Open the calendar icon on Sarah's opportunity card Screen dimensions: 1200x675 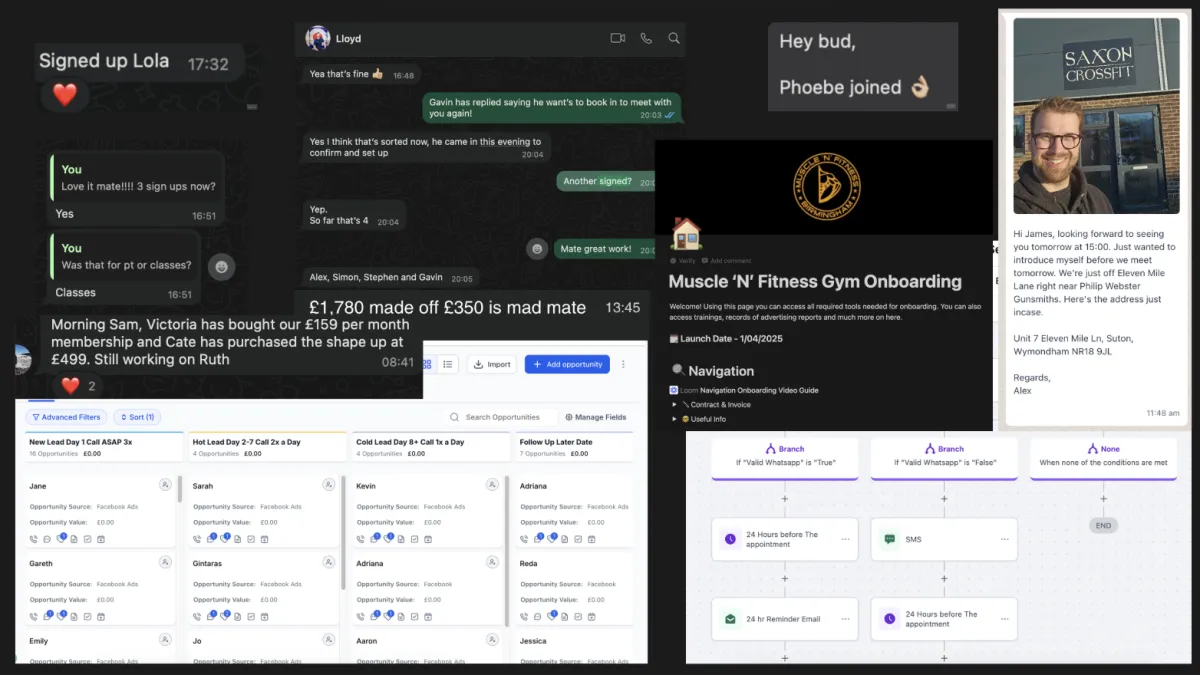[264, 539]
